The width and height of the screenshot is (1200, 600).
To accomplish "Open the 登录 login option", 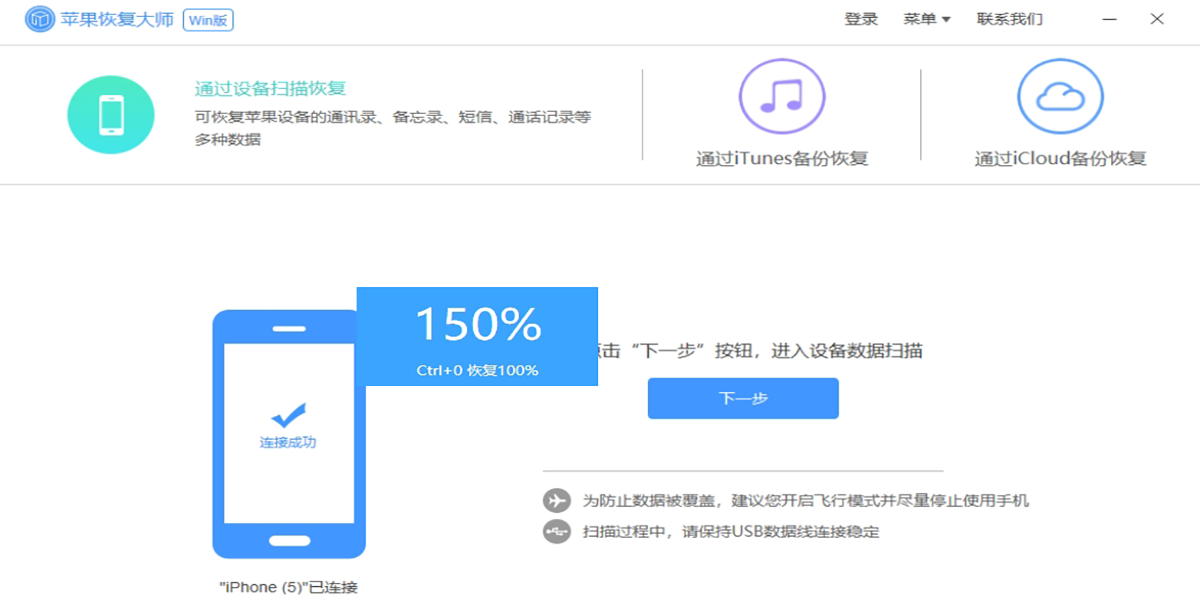I will pyautogui.click(x=860, y=19).
